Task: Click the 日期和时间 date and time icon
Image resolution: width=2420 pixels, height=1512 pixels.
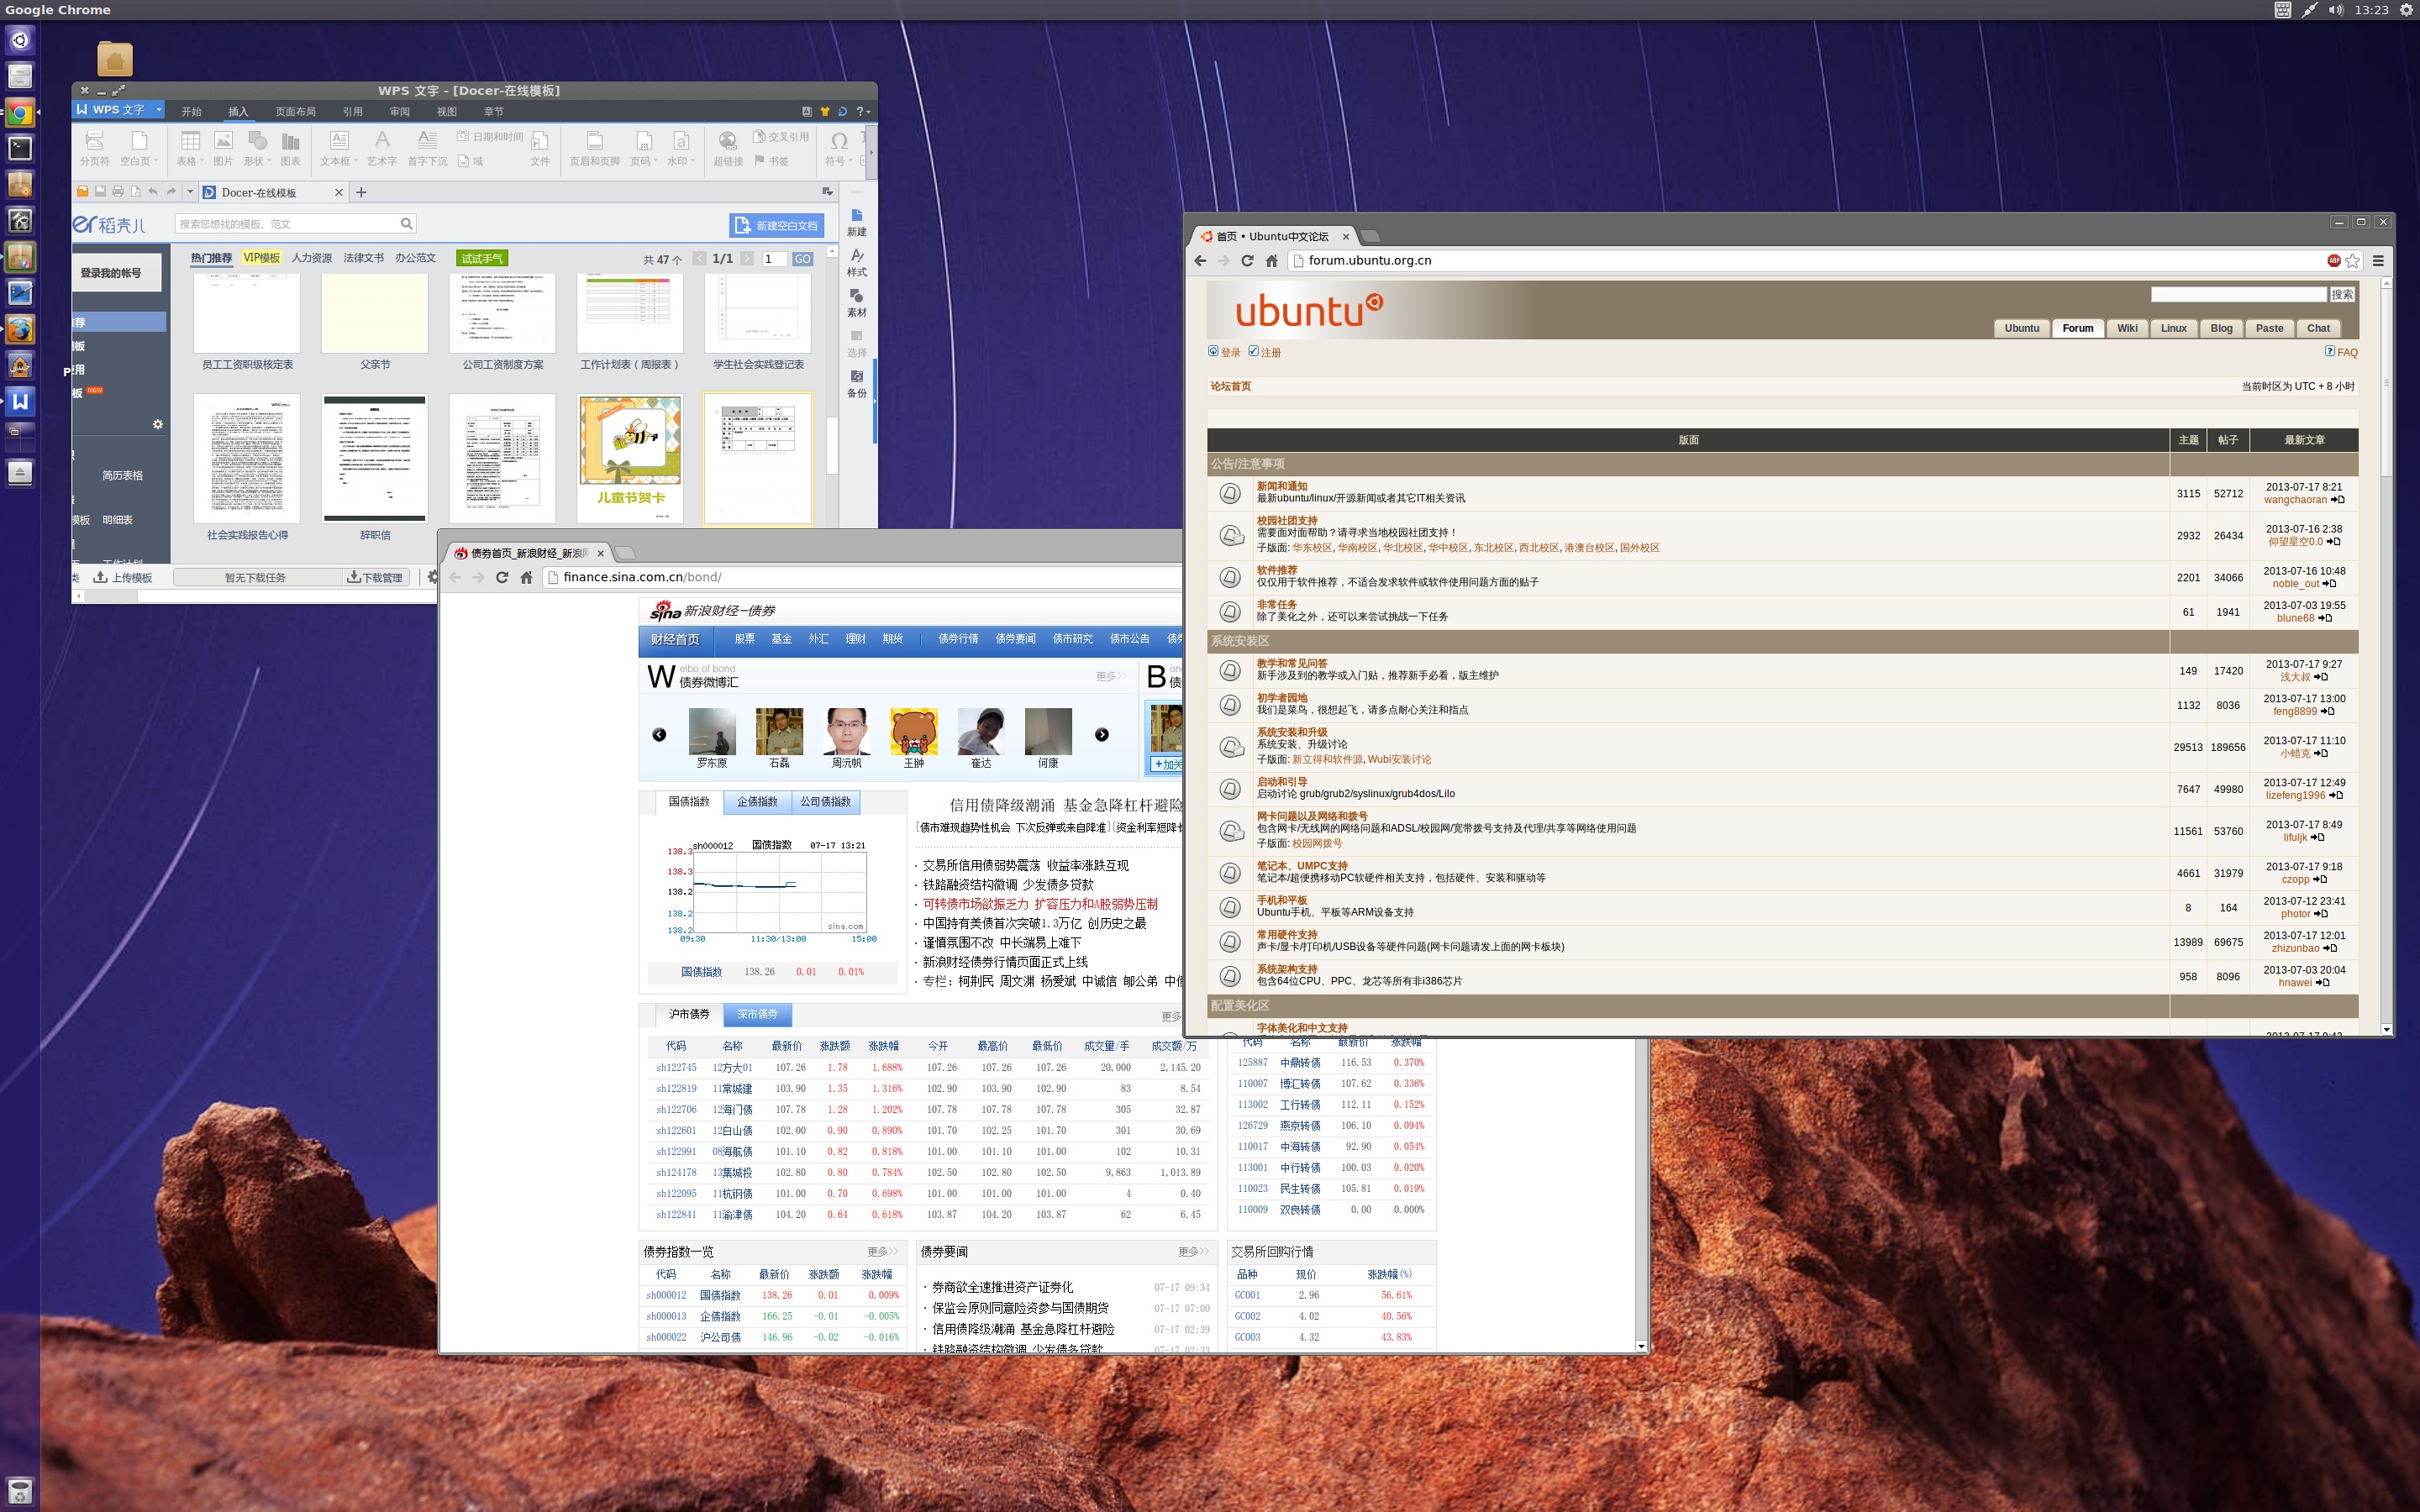Action: 463,136
